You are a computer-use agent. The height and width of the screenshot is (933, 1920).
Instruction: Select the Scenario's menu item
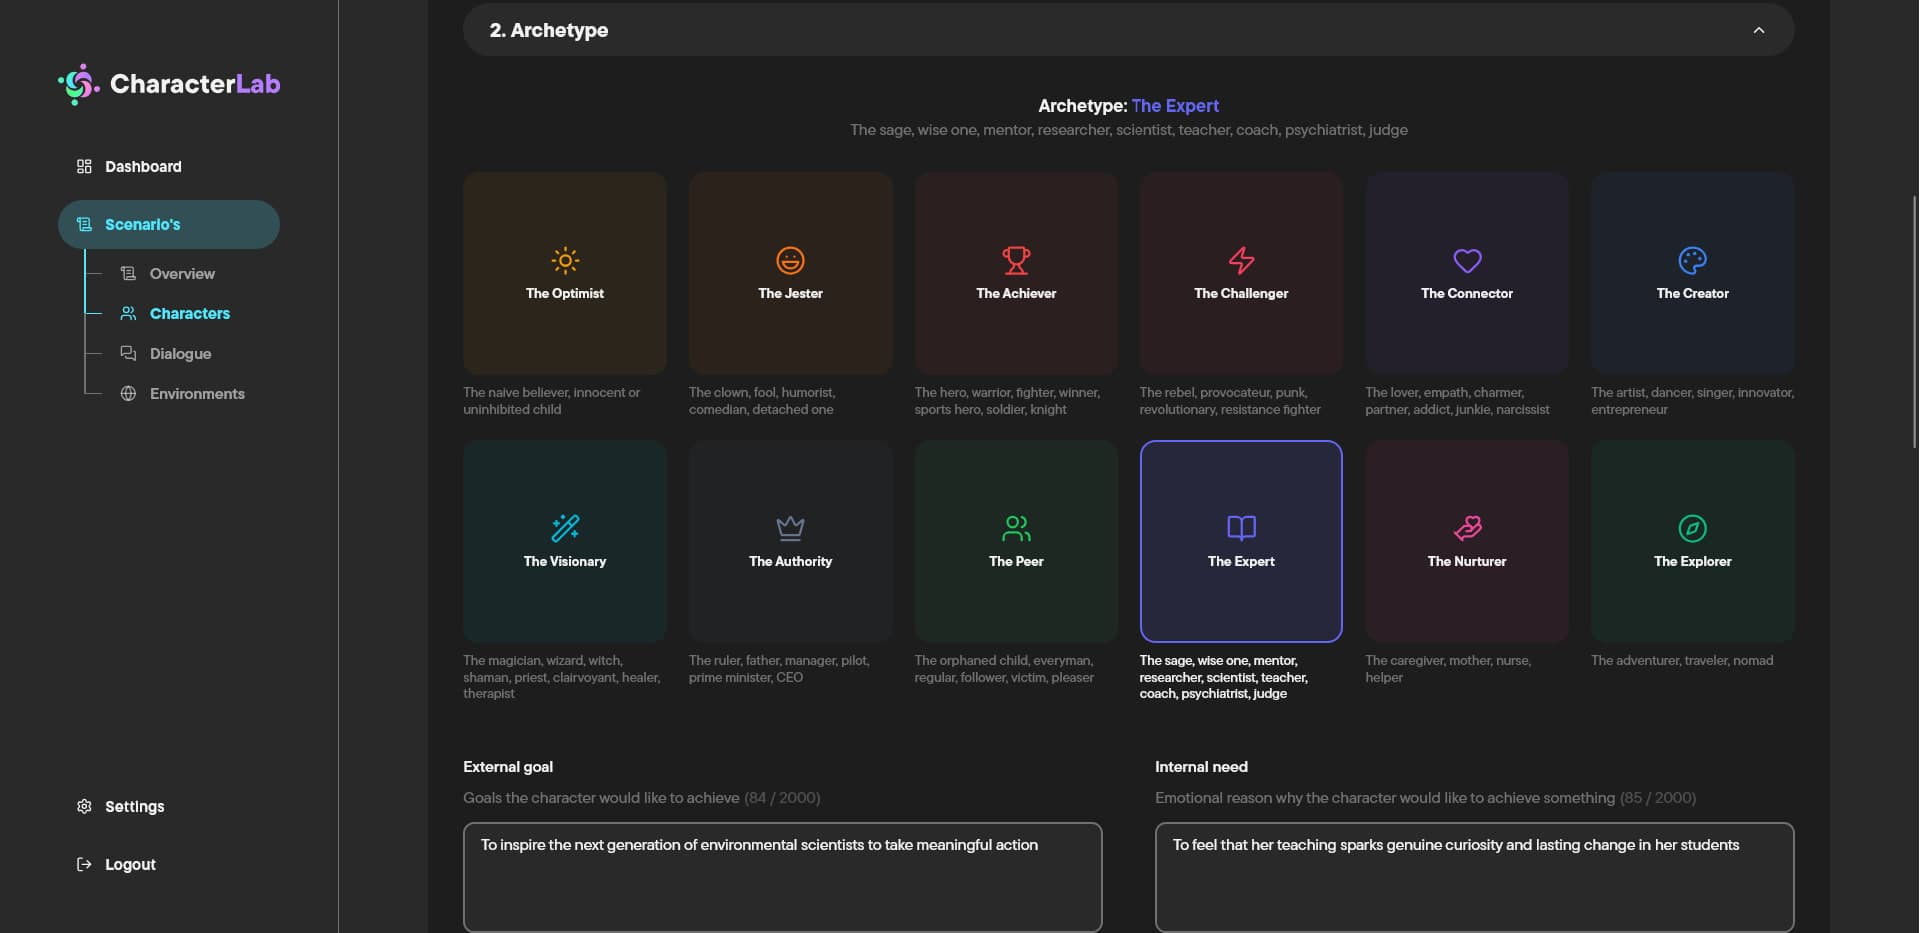[168, 224]
